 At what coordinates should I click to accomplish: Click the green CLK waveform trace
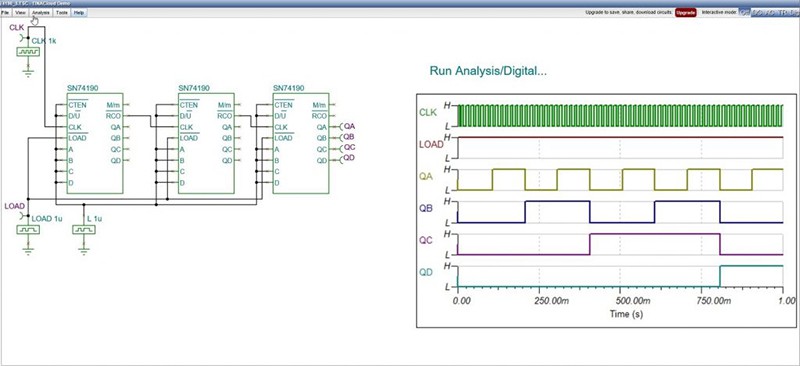click(620, 115)
